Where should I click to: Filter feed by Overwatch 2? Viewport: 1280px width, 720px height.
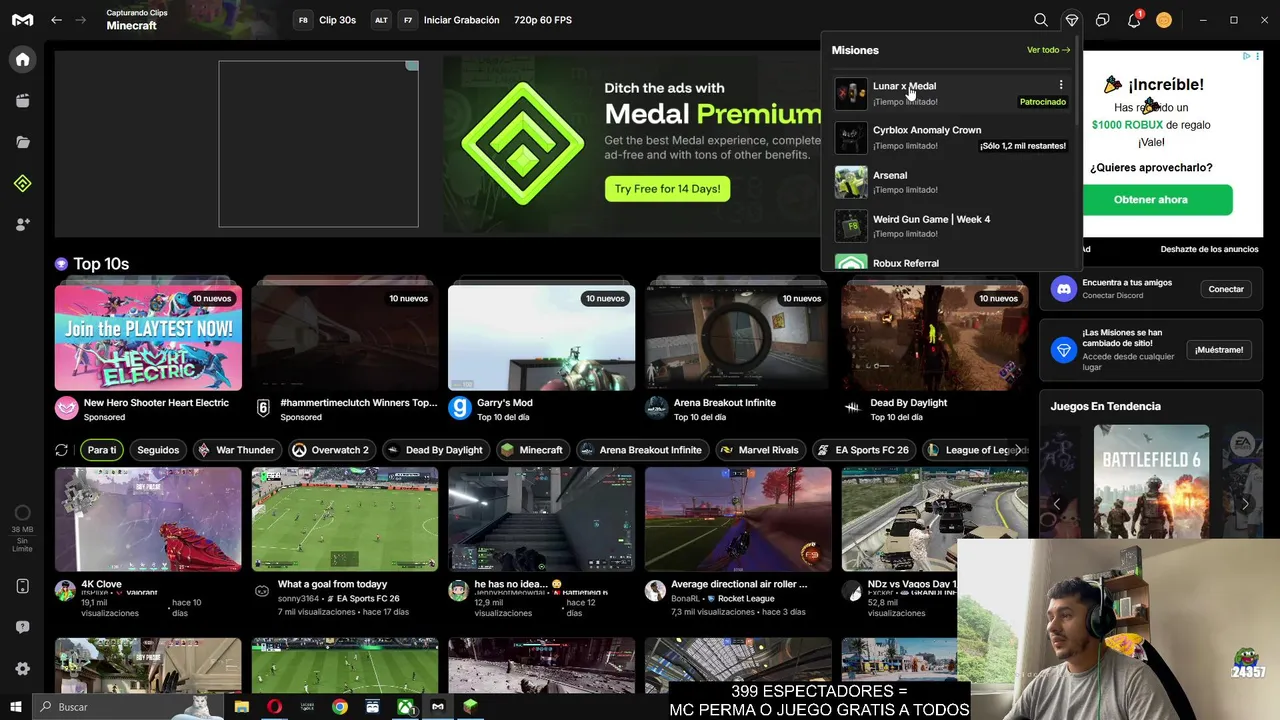tap(332, 450)
